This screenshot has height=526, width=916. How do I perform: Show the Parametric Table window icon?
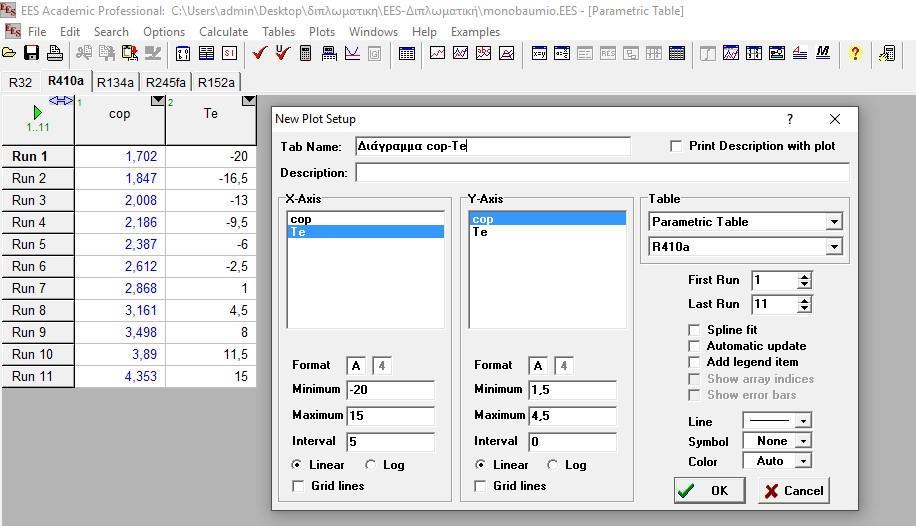click(x=676, y=54)
